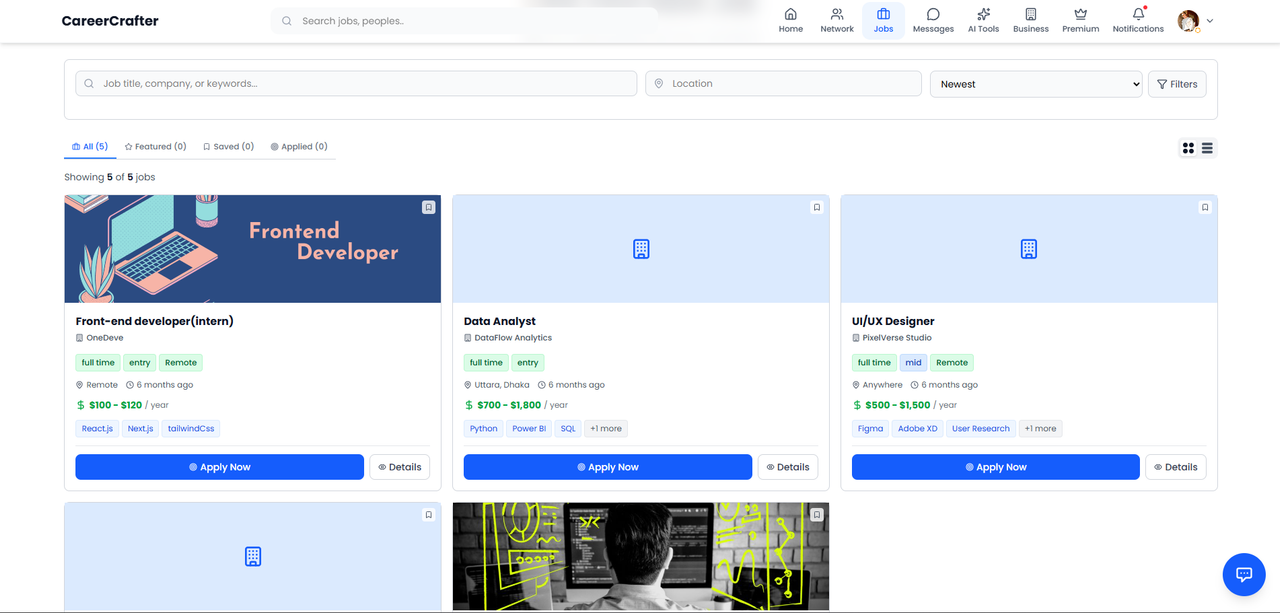Bookmark the Front-end developer job
This screenshot has height=613, width=1280.
428,207
